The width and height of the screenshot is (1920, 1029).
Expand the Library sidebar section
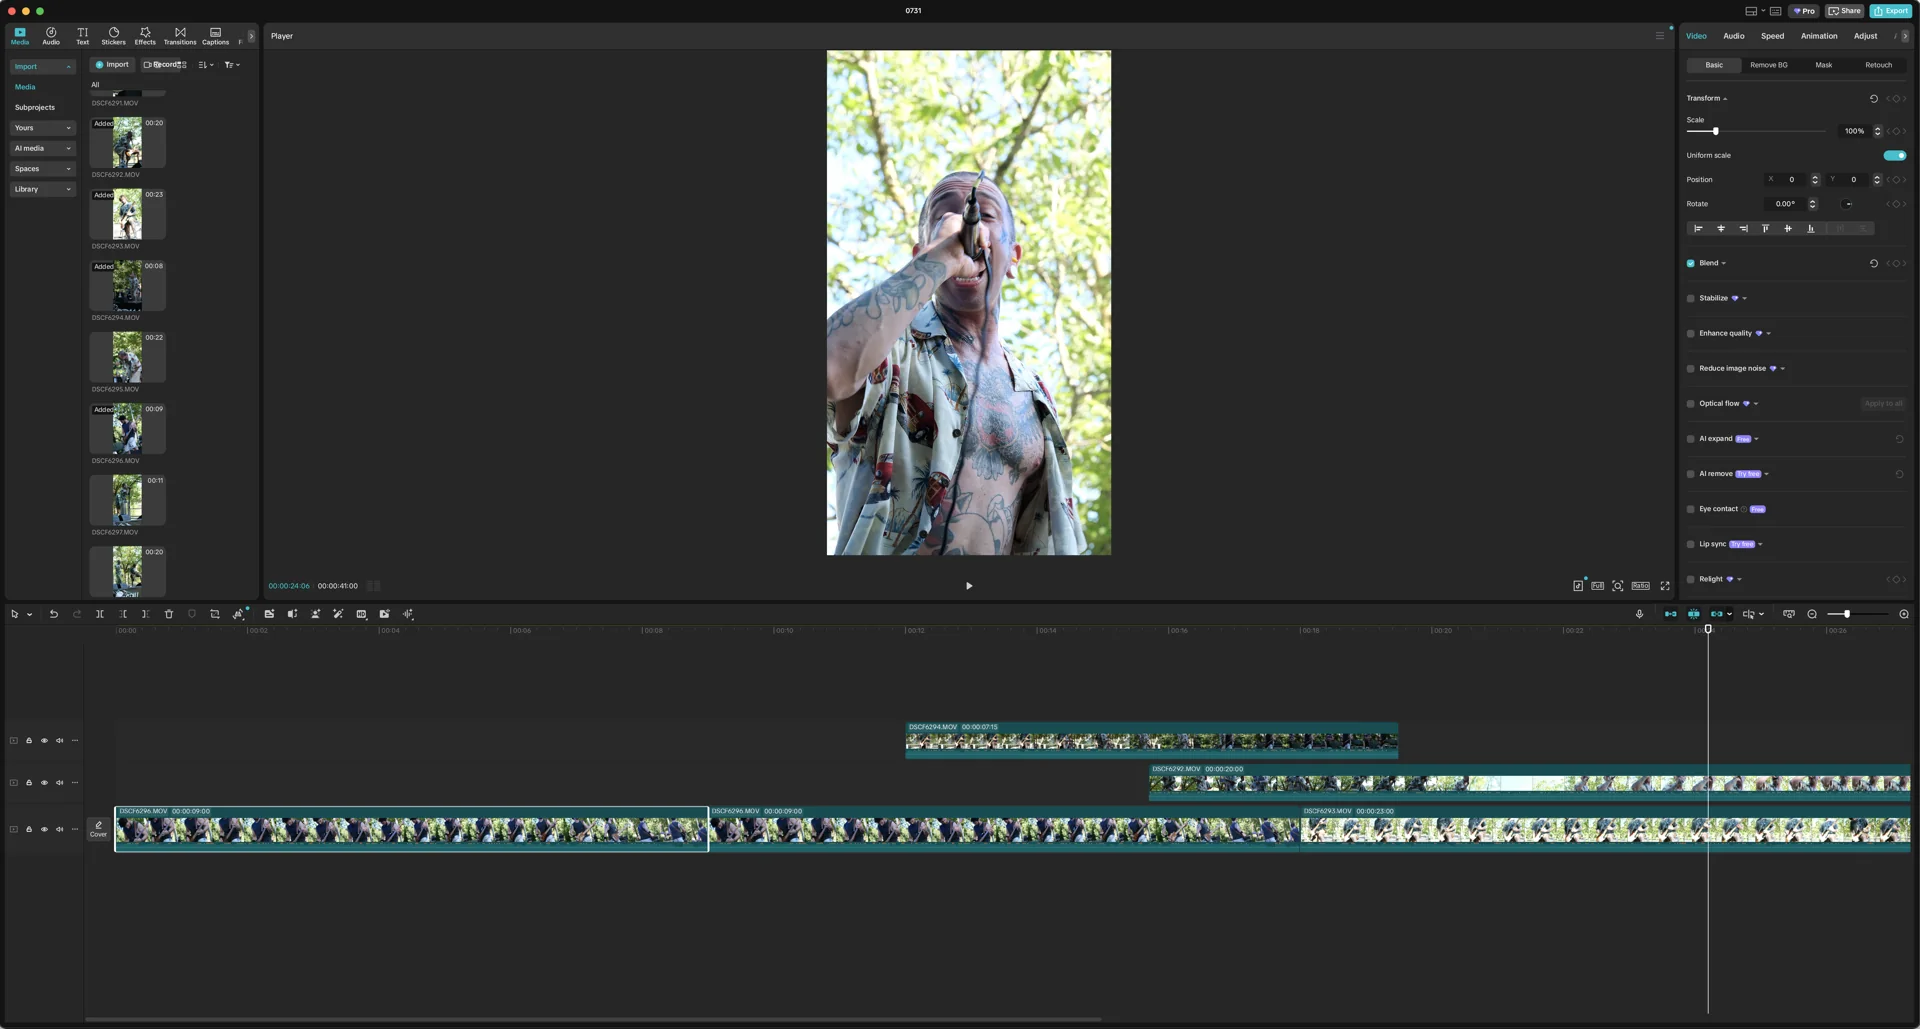point(43,189)
